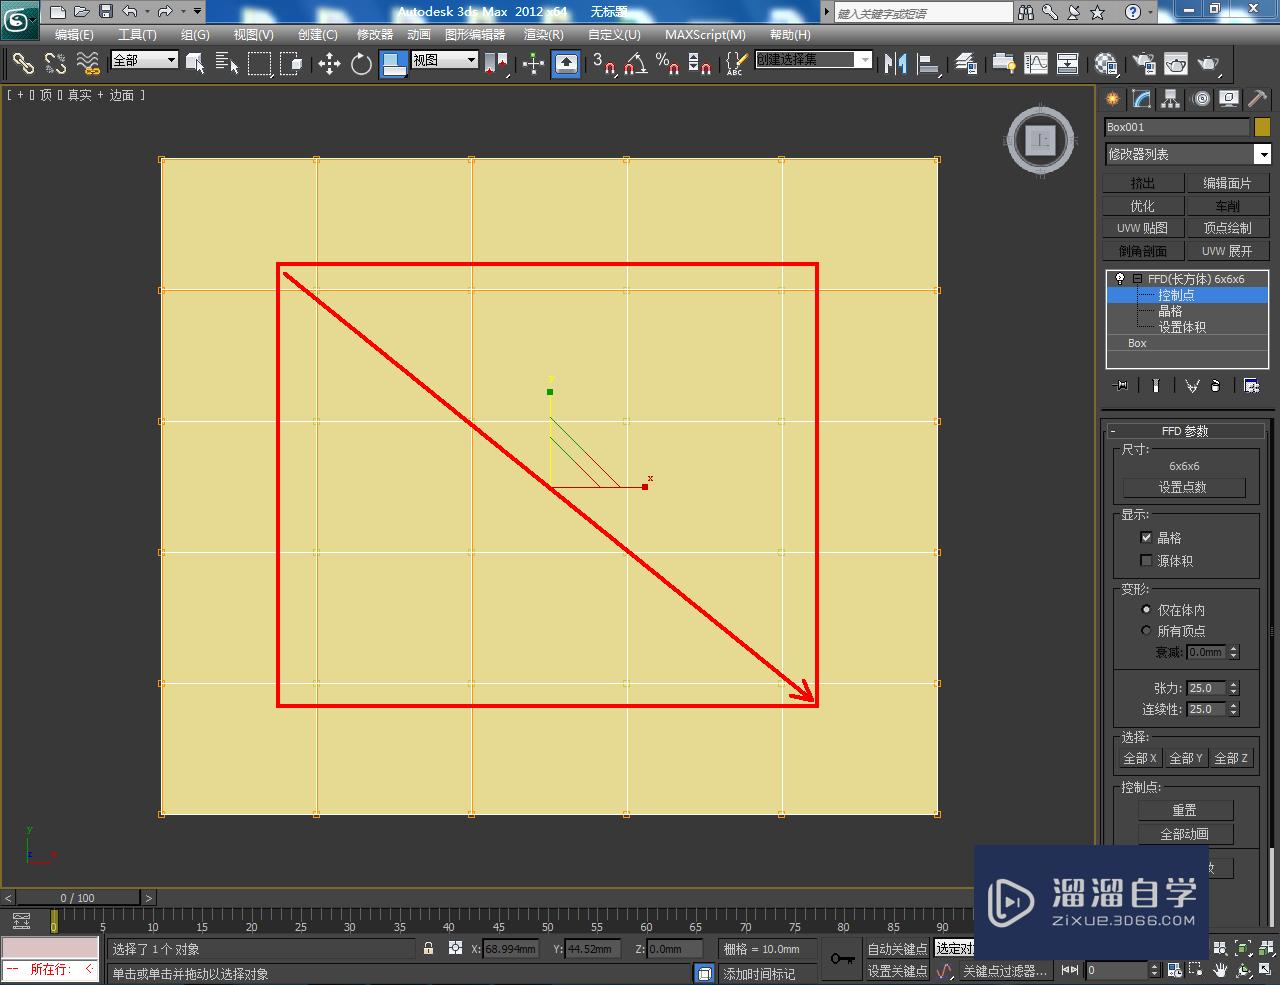Collapse the FFD(长方体) 6x6x6 modifier tree
Viewport: 1280px width, 985px height.
point(1137,279)
